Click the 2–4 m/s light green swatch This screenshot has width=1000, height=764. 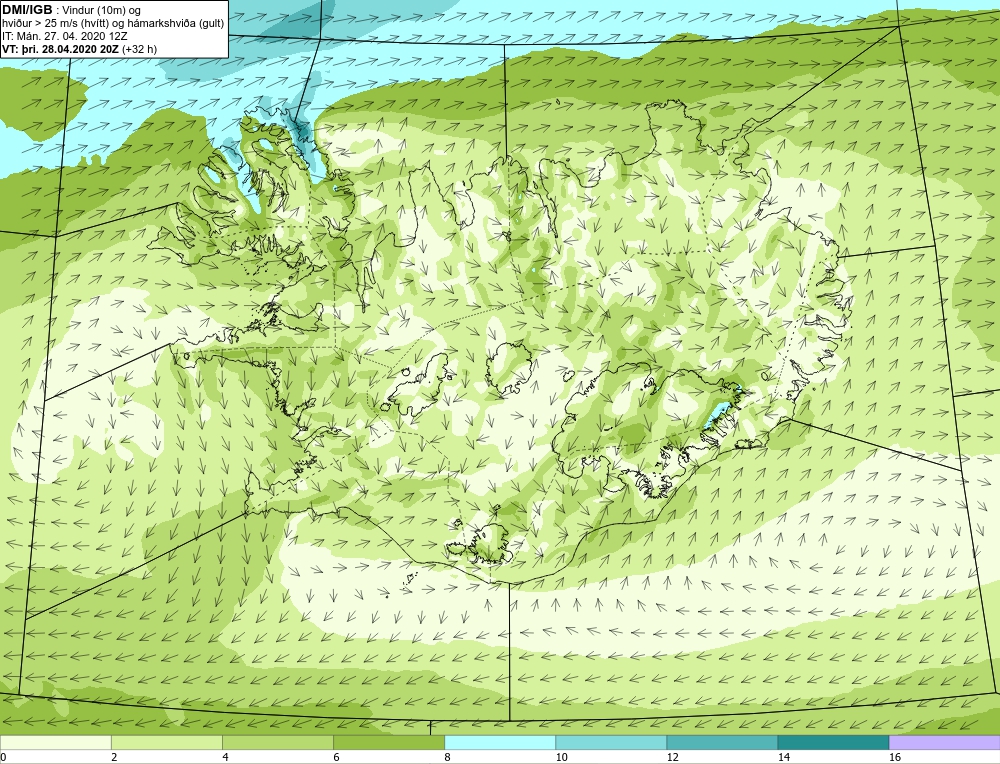tap(166, 742)
